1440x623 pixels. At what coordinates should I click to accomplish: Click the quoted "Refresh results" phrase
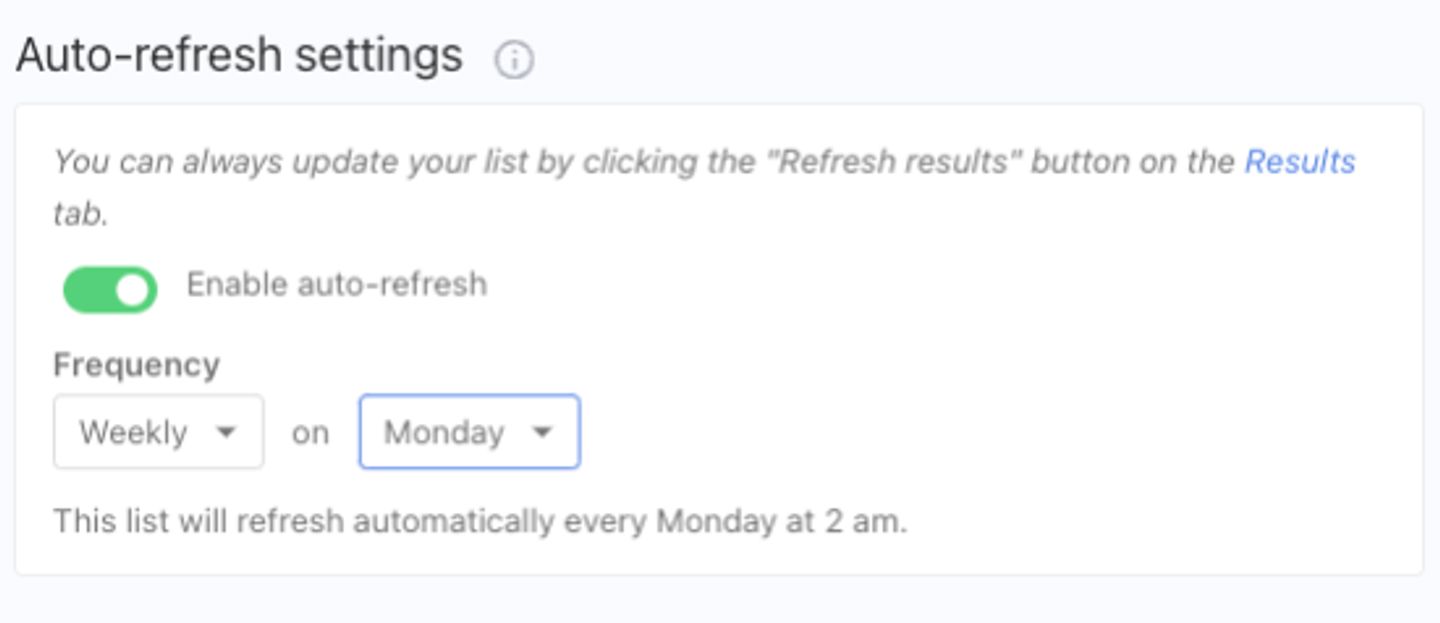click(892, 162)
